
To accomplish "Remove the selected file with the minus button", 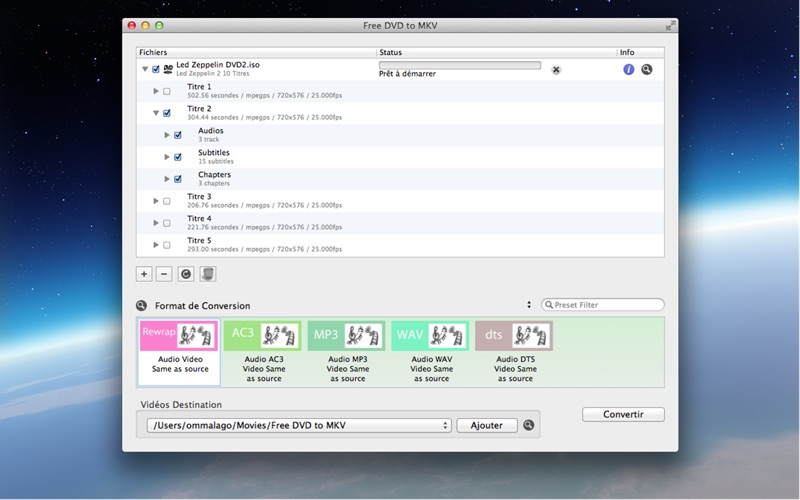I will tap(164, 274).
